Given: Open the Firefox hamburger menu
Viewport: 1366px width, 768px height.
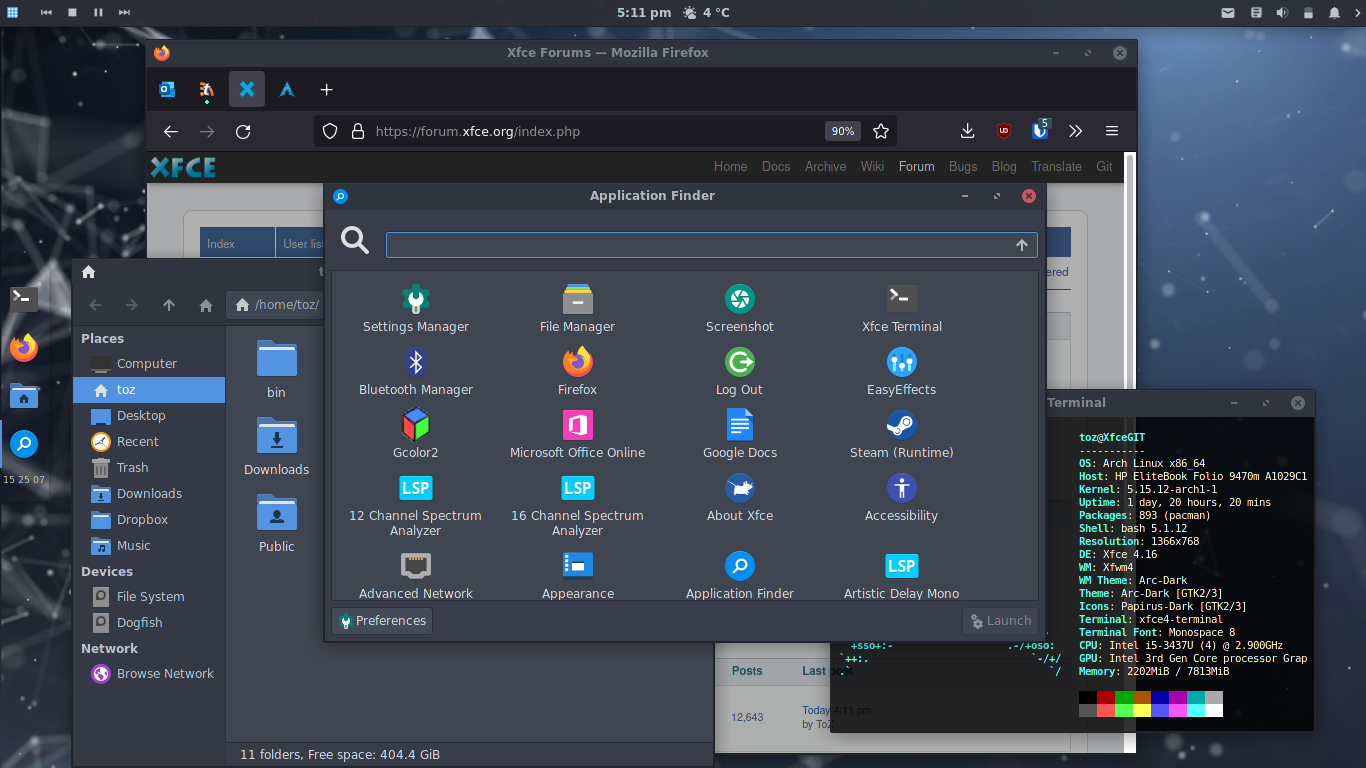Looking at the screenshot, I should point(1111,131).
